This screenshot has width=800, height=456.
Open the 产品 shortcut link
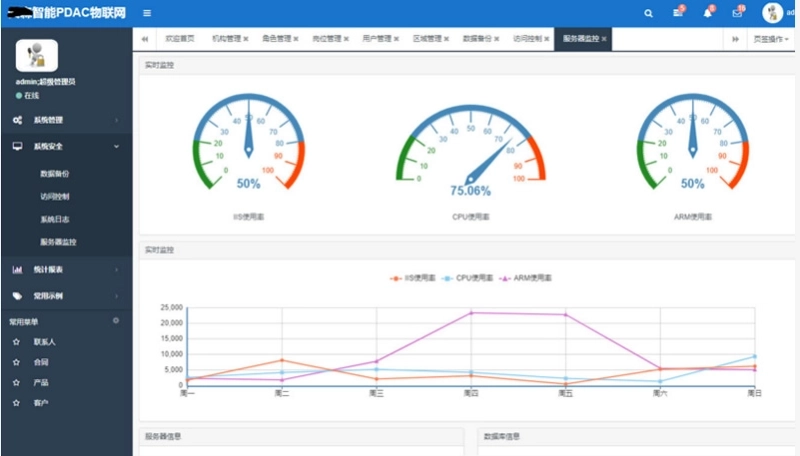click(41, 383)
